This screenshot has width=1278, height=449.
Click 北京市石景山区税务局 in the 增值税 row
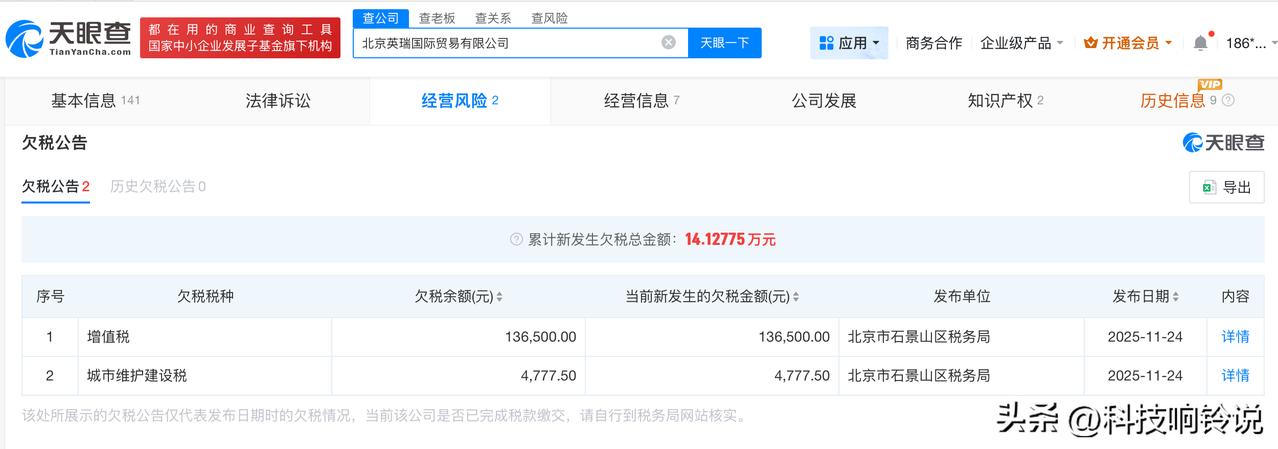click(919, 337)
